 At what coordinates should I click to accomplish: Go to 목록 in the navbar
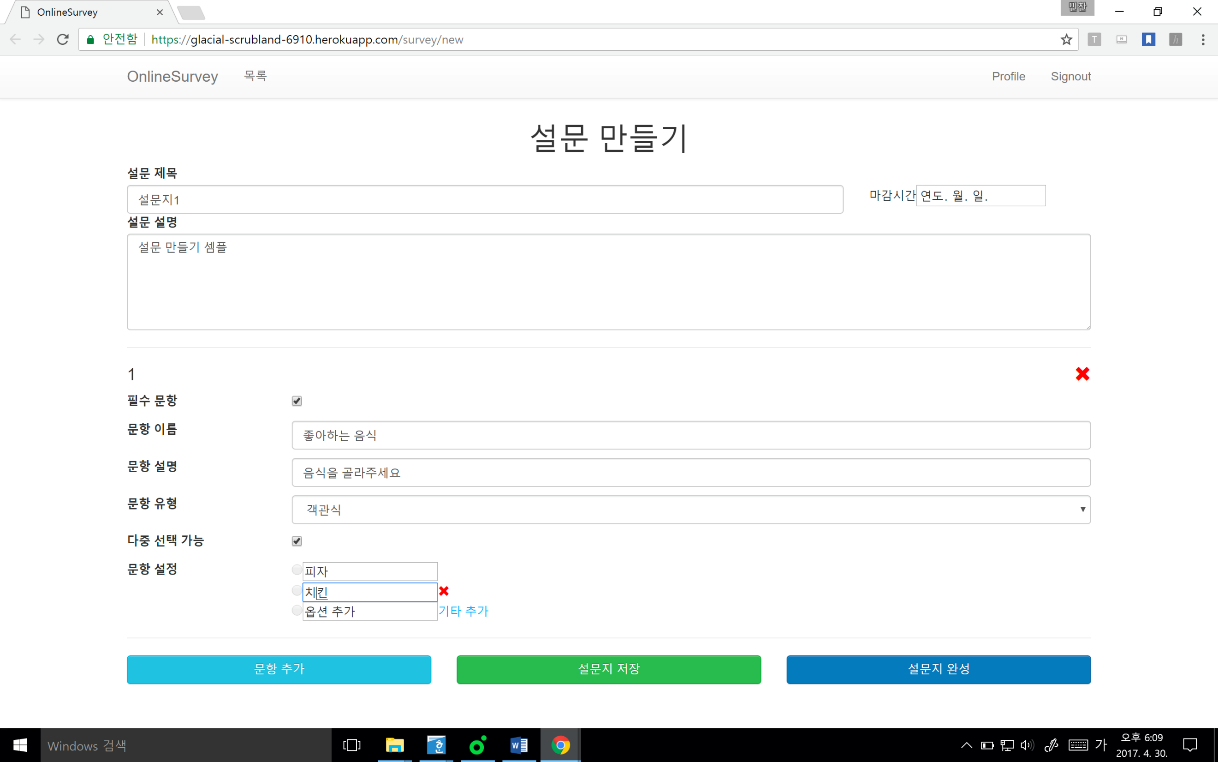(255, 76)
